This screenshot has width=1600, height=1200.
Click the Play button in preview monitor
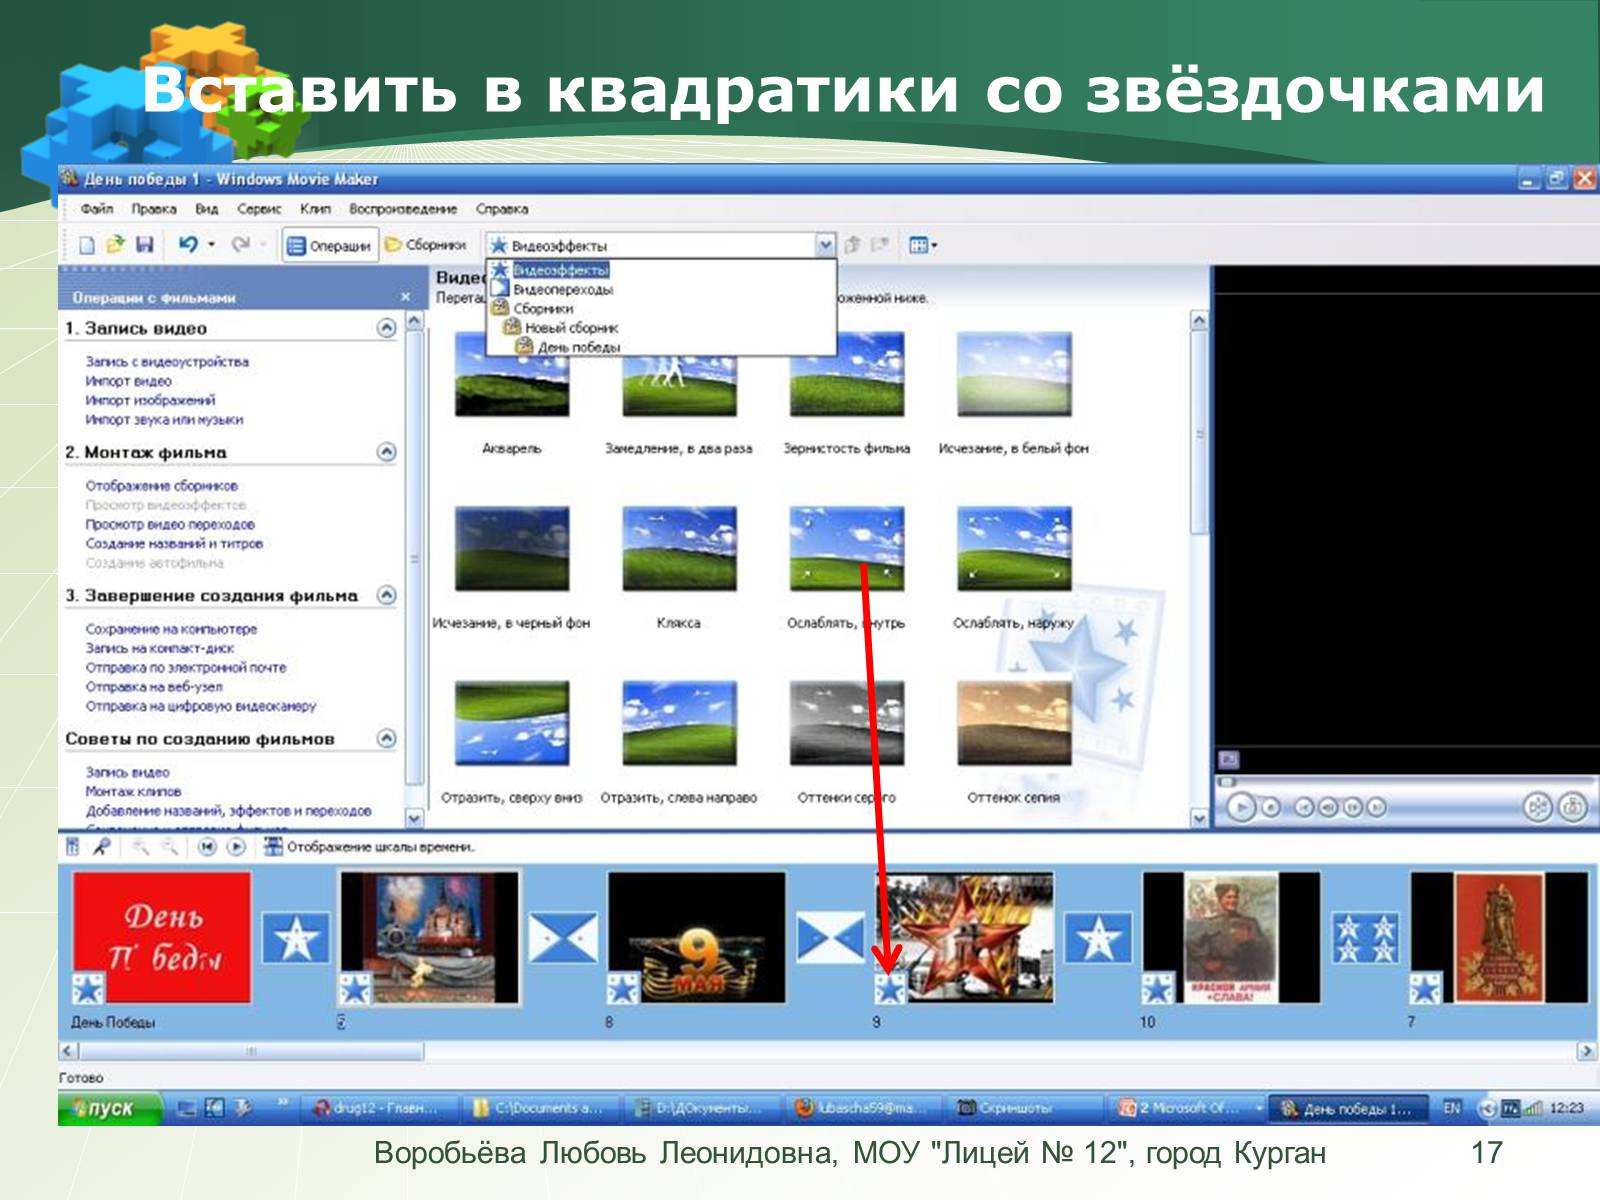point(1240,806)
